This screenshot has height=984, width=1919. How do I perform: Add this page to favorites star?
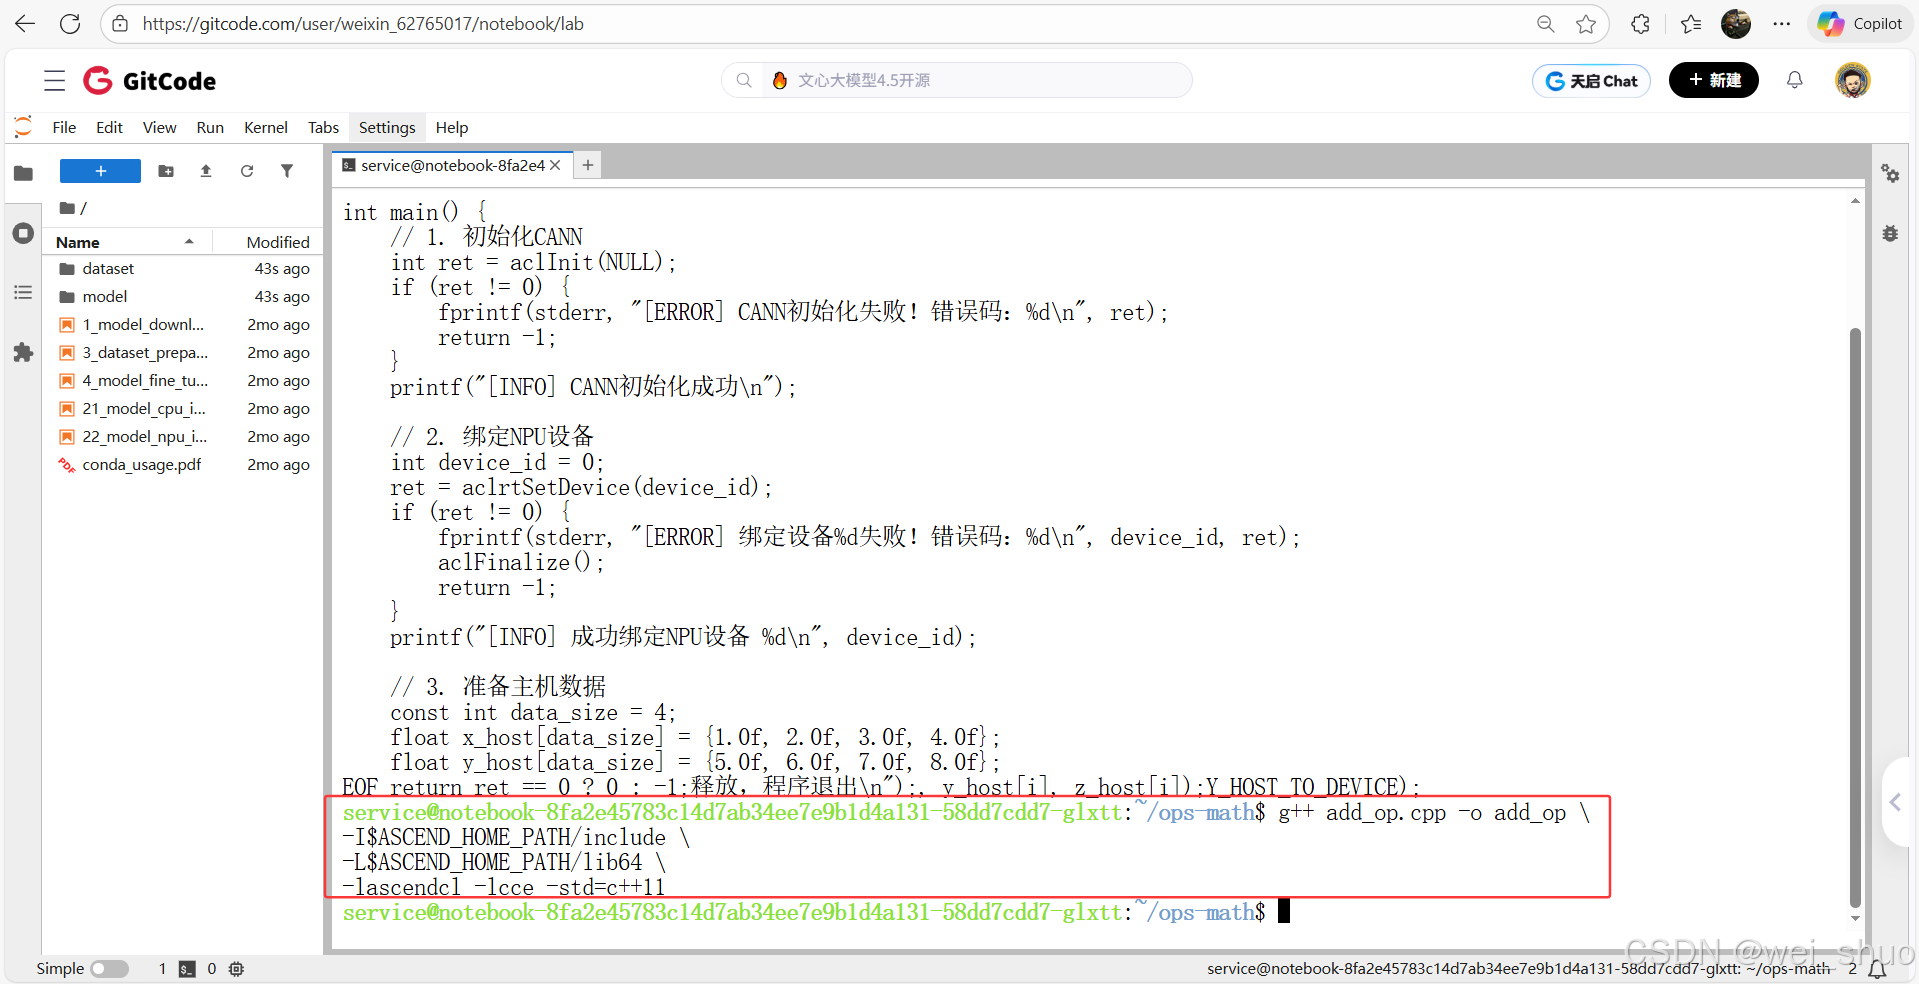click(1586, 24)
